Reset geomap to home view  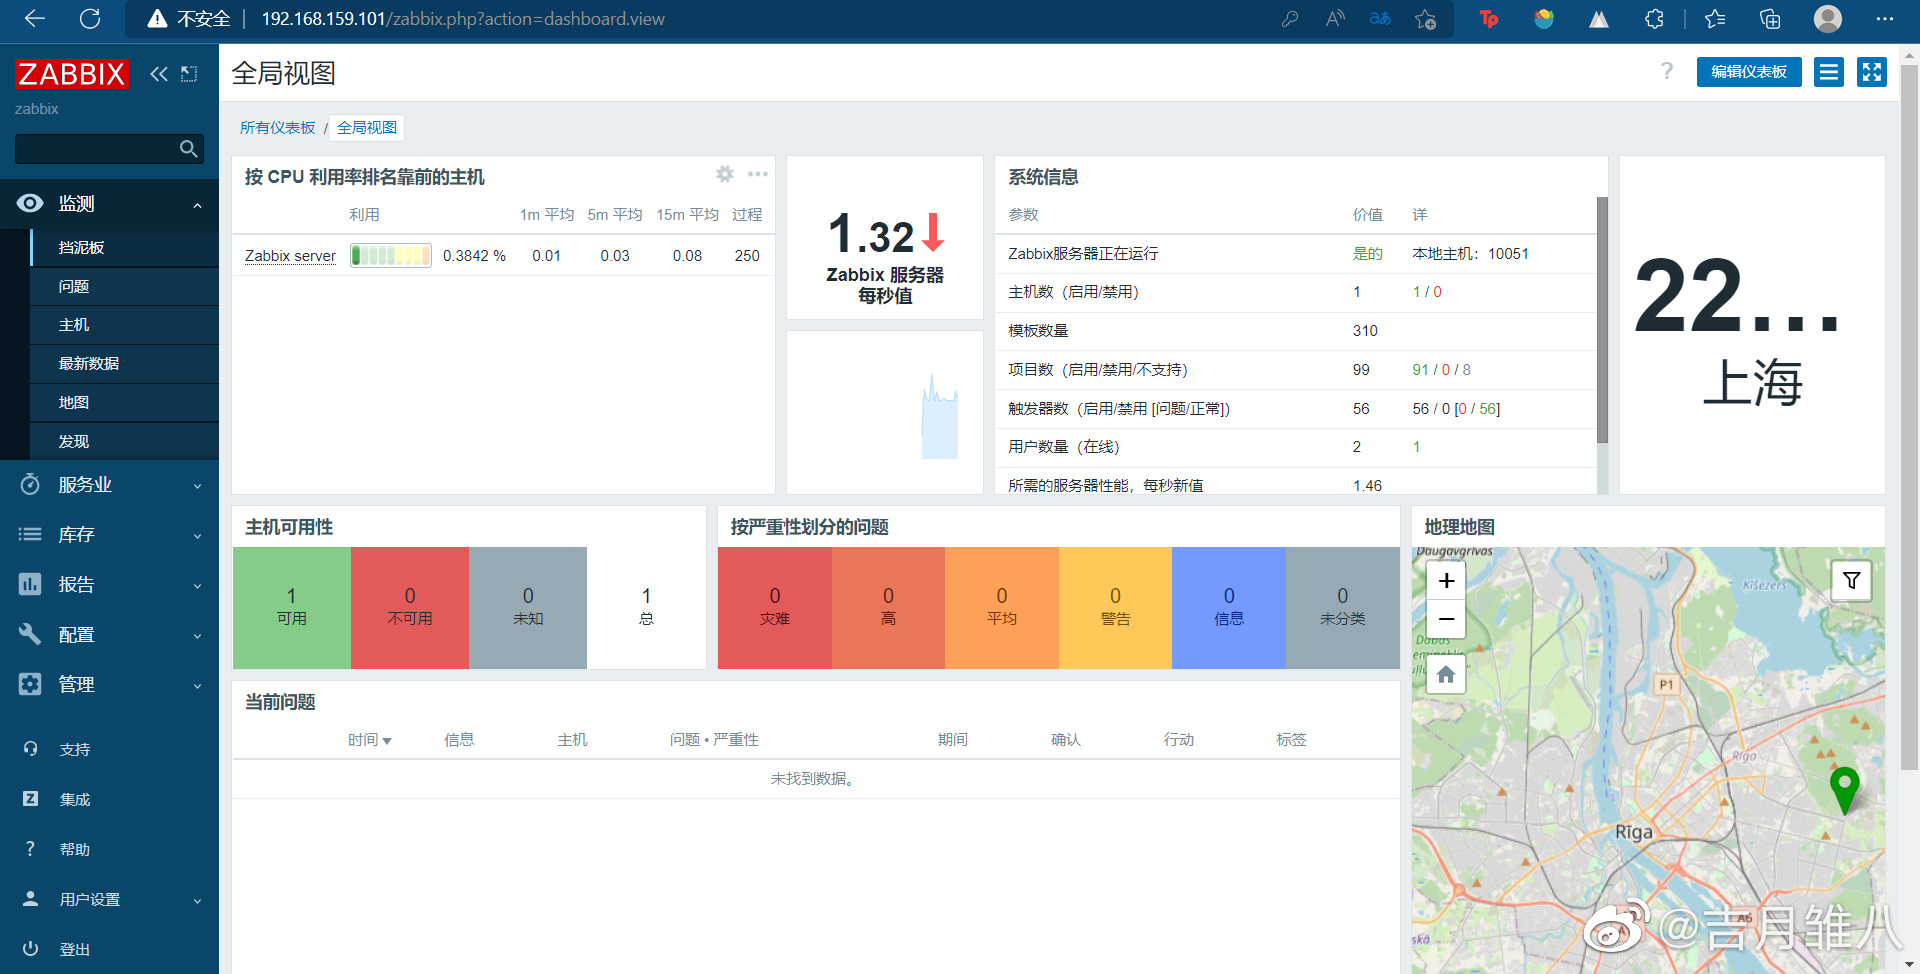coord(1446,675)
